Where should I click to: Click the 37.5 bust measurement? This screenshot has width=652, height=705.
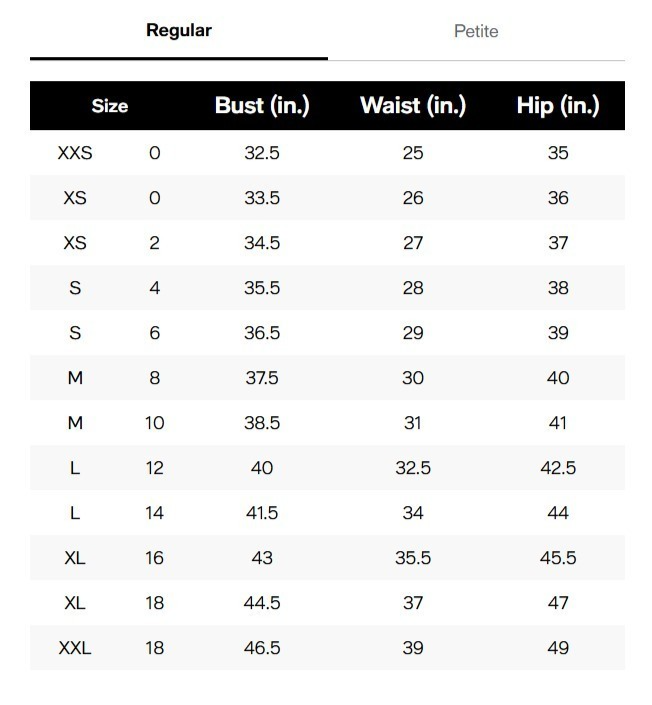(x=262, y=378)
